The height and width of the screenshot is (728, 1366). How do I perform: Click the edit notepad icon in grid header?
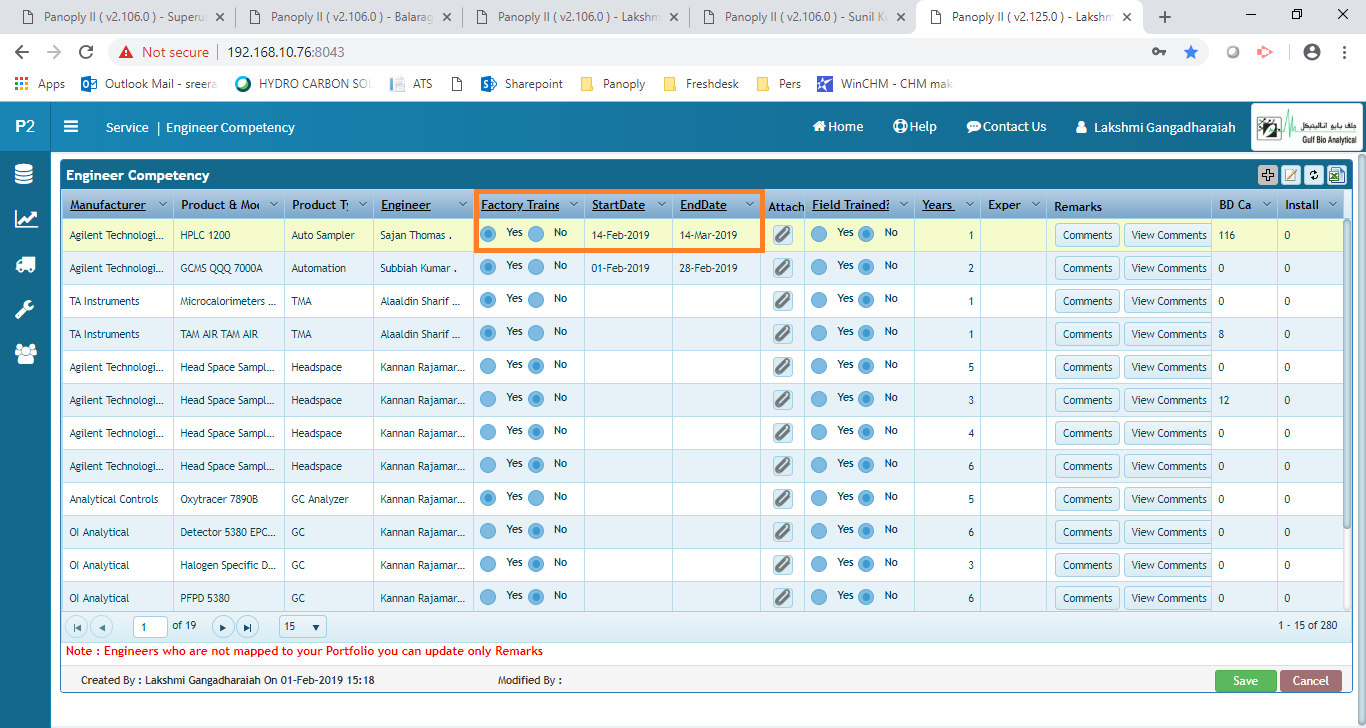tap(1291, 175)
